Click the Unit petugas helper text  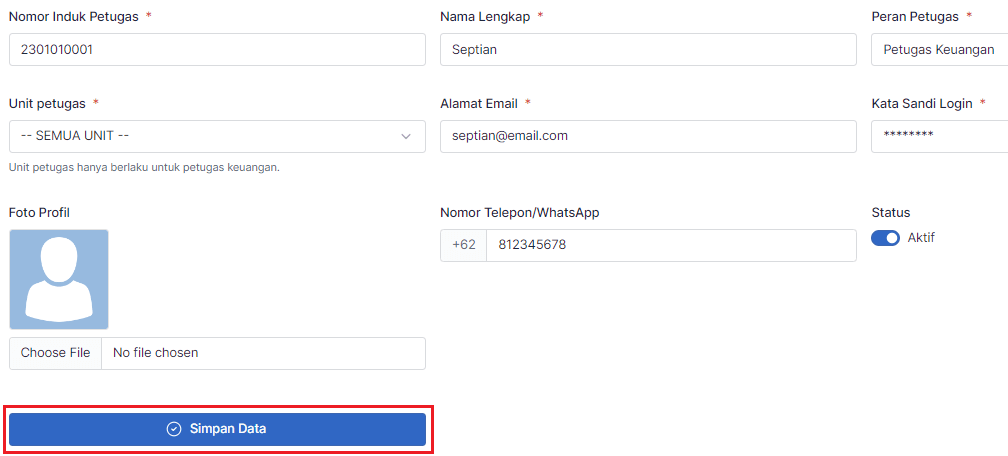[x=144, y=167]
